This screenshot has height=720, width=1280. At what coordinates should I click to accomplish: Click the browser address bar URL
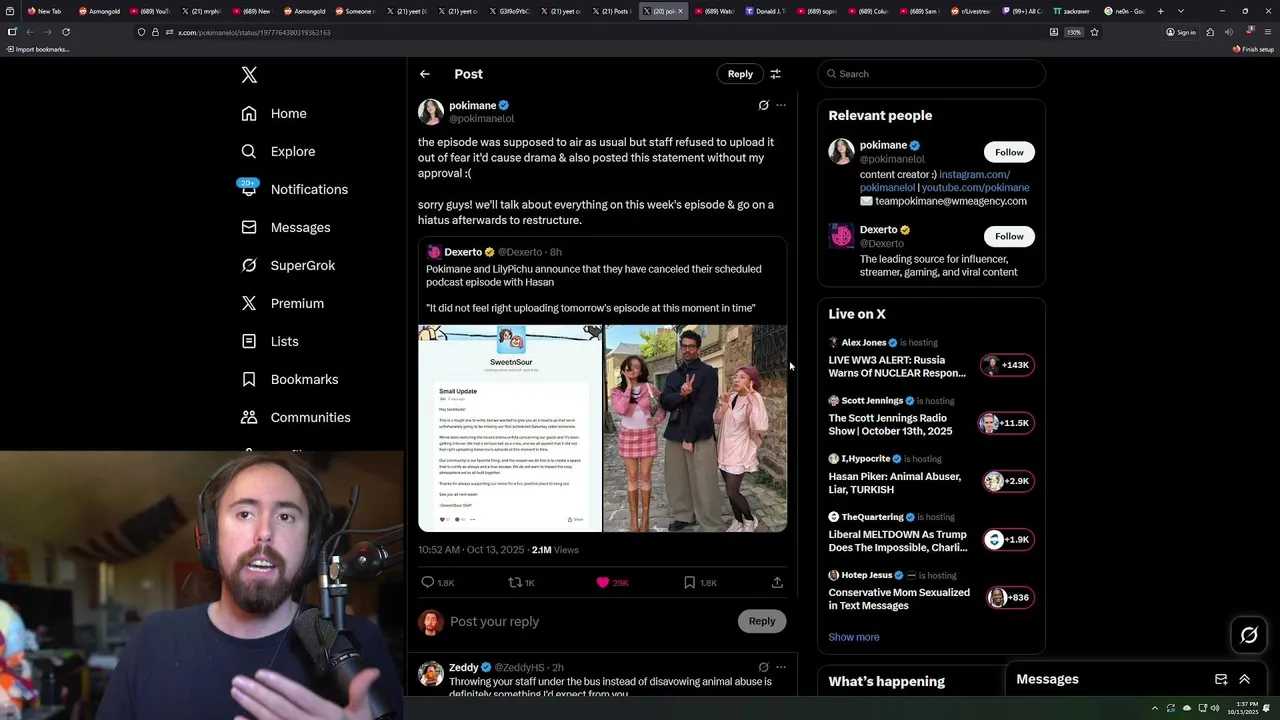(254, 32)
